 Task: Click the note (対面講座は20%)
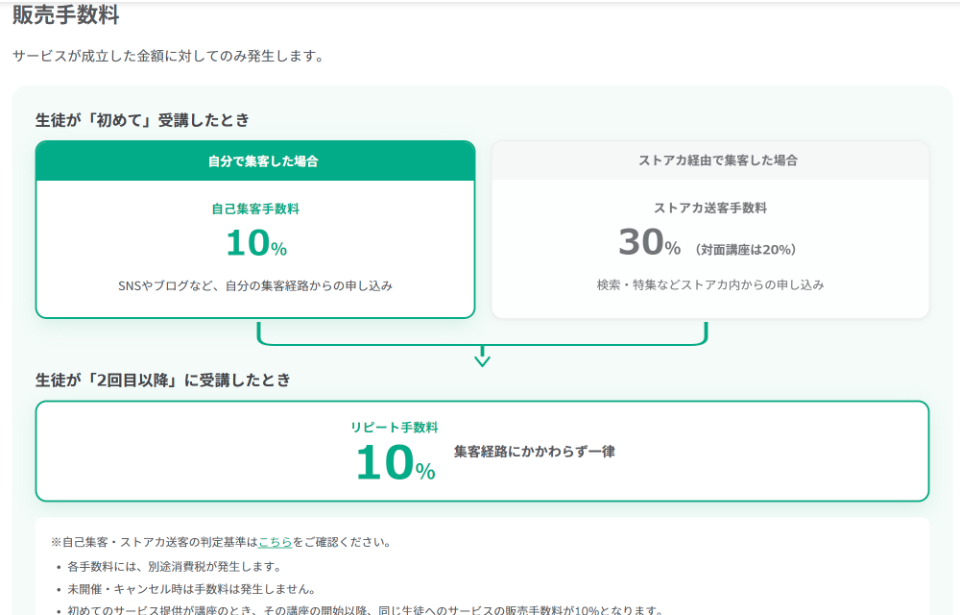pos(746,249)
